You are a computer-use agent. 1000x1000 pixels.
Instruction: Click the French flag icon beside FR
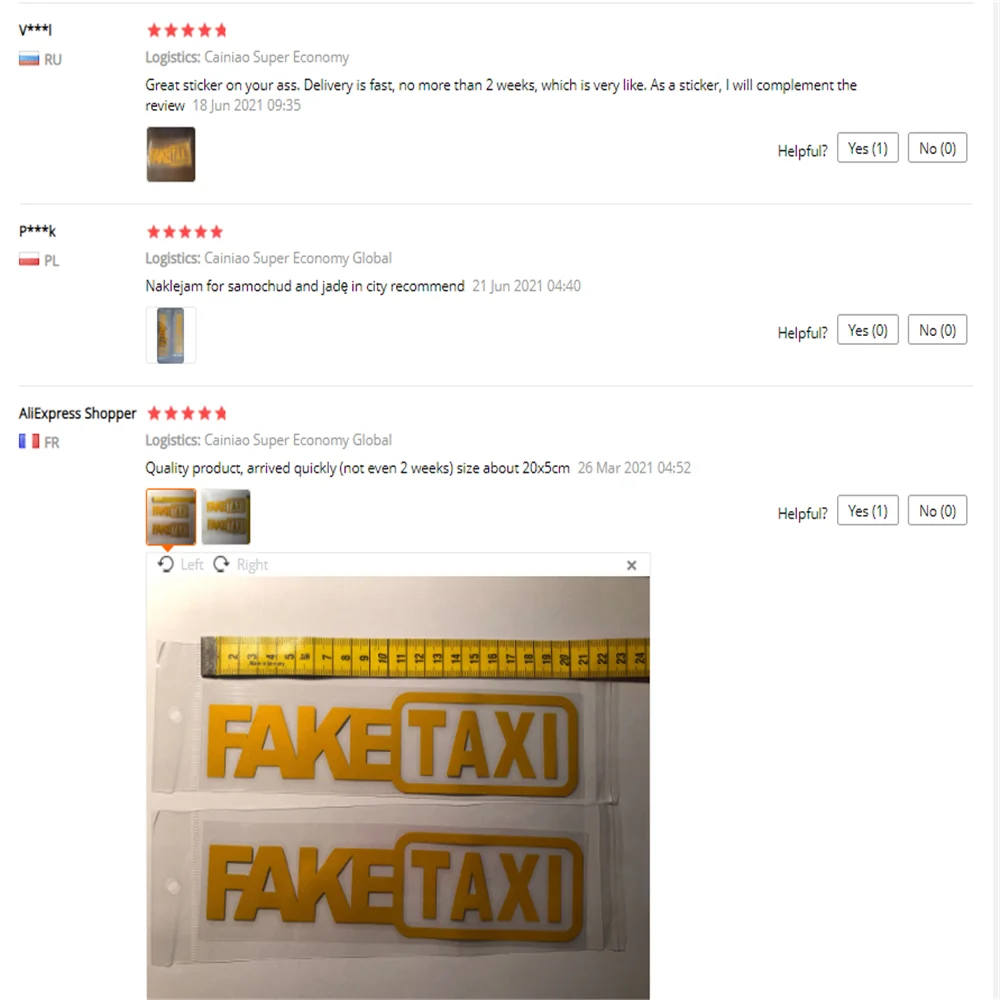click(x=29, y=441)
